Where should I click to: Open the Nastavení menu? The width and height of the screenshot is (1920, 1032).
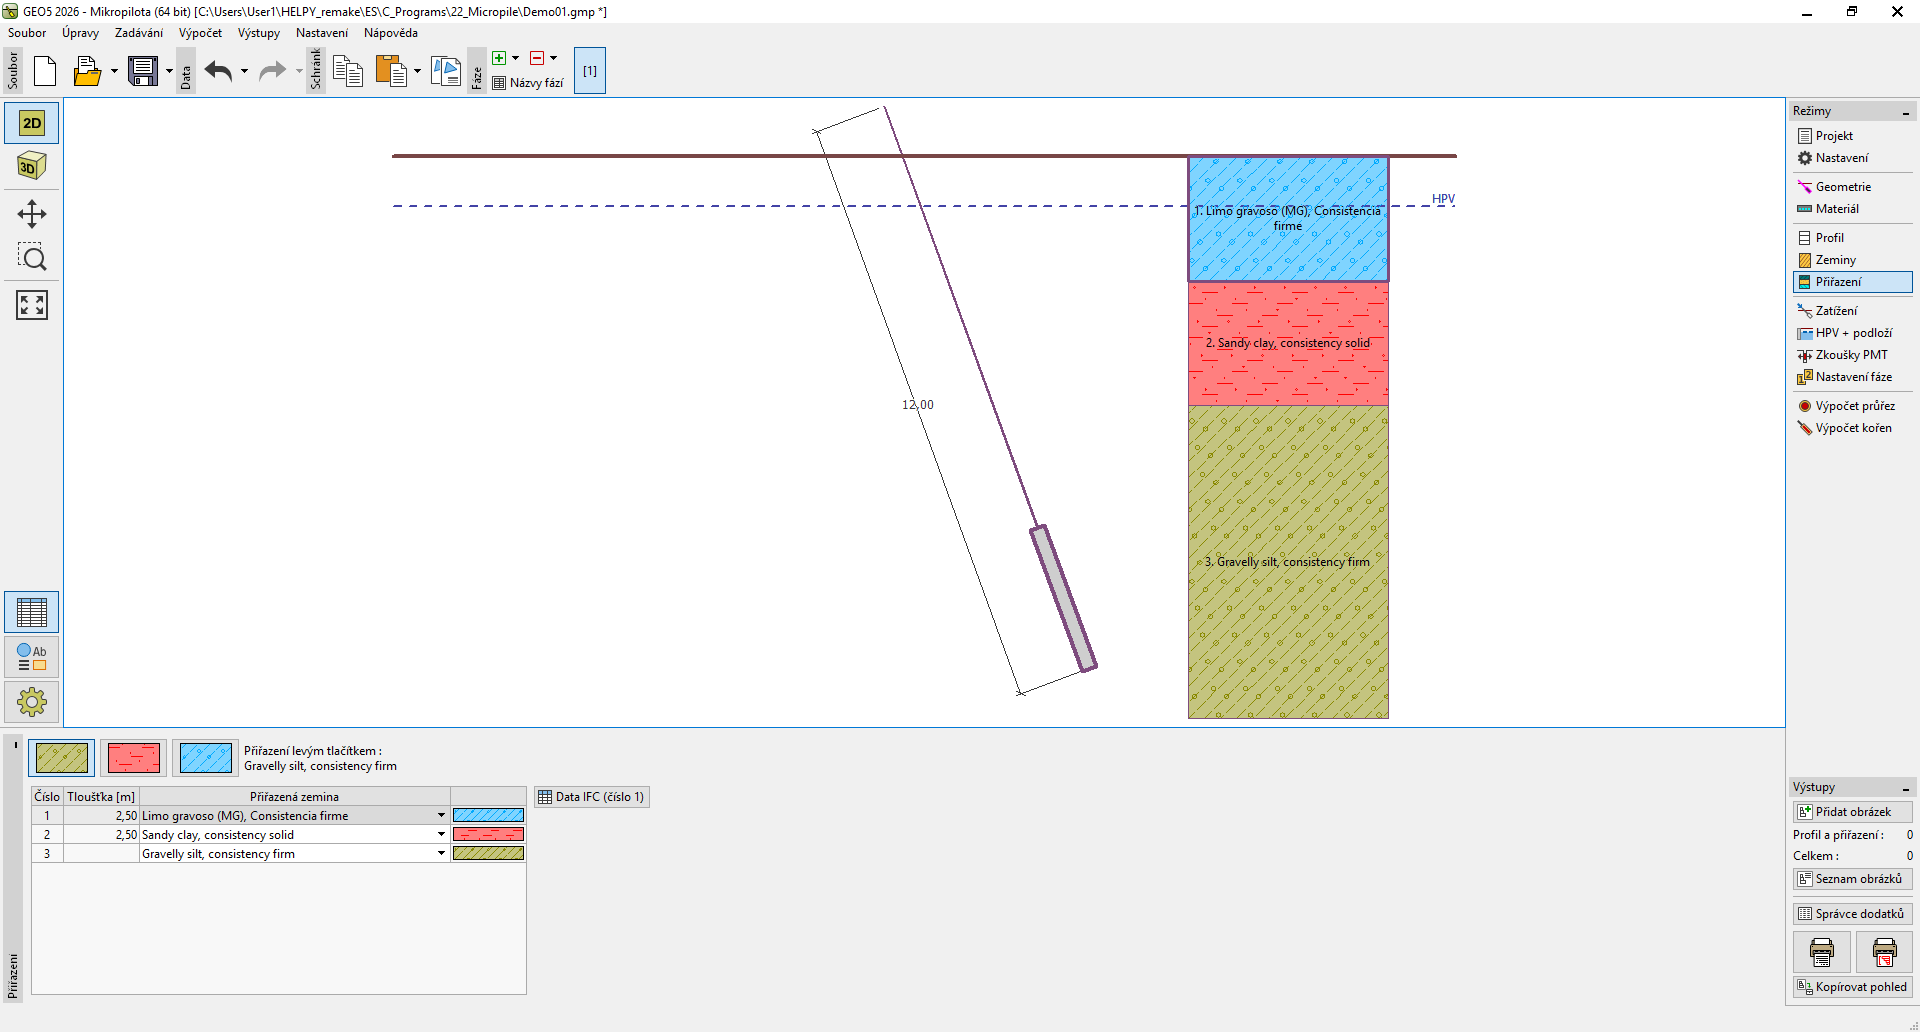(x=321, y=33)
